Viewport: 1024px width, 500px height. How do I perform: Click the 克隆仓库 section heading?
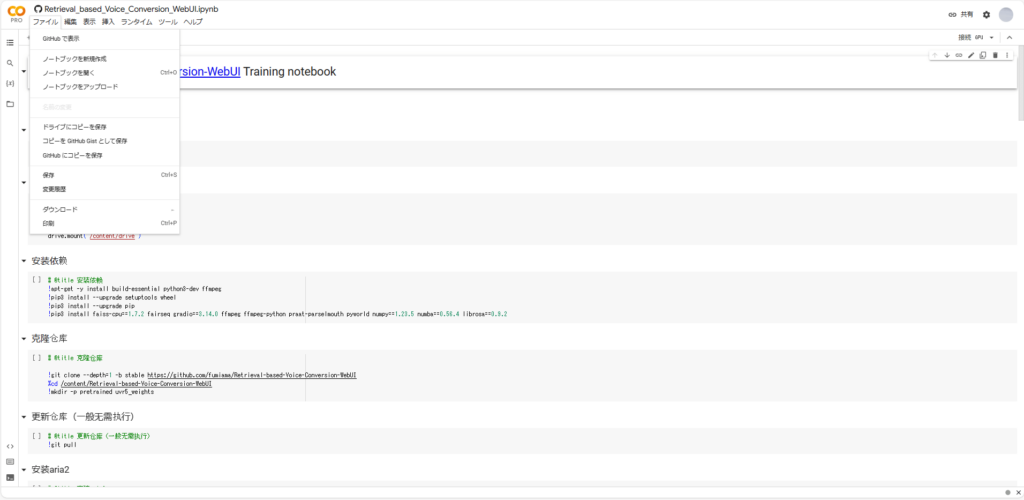pyautogui.click(x=49, y=339)
